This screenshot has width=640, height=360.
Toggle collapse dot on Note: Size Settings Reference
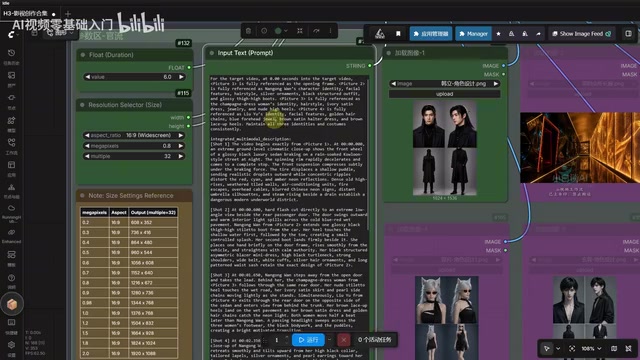pyautogui.click(x=82, y=196)
